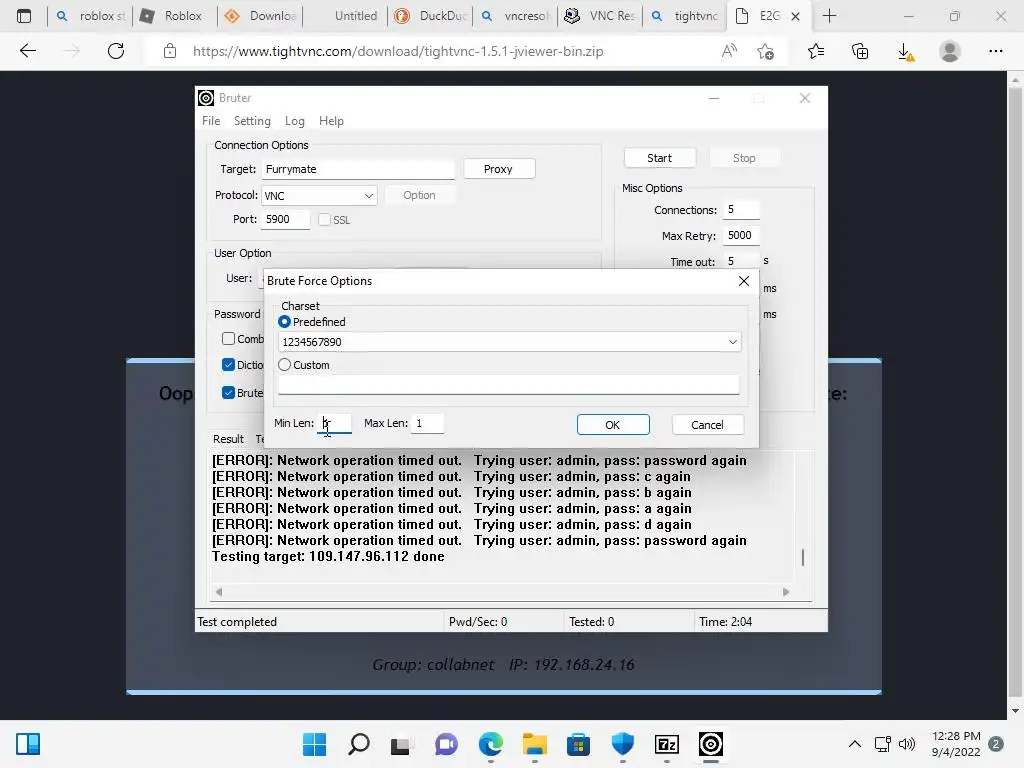Open 7-Zip from the taskbar
The width and height of the screenshot is (1024, 768).
click(x=667, y=744)
